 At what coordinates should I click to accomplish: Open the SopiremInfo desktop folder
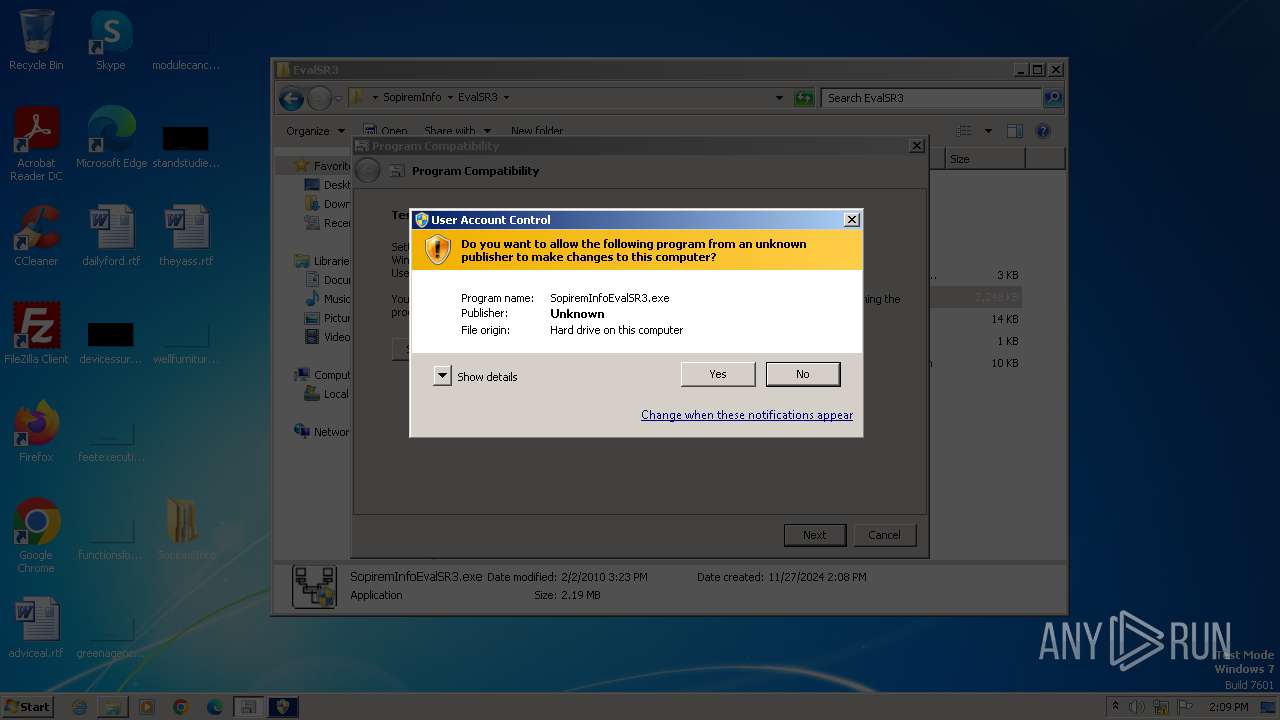[186, 530]
